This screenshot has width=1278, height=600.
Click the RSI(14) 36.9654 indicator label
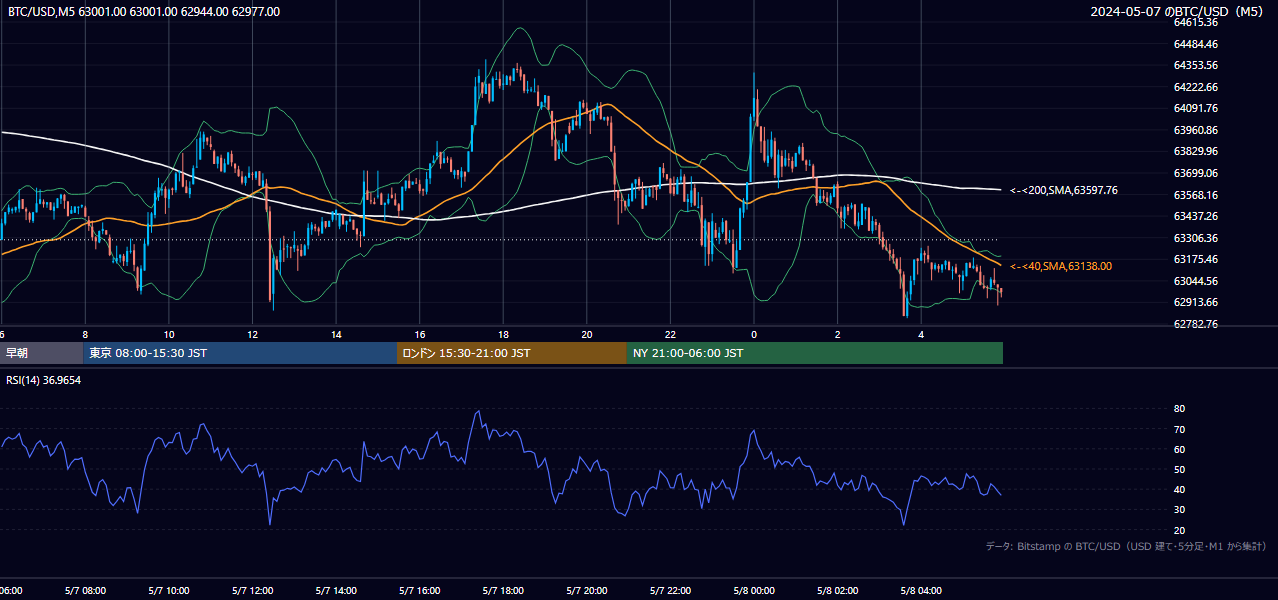[44, 380]
